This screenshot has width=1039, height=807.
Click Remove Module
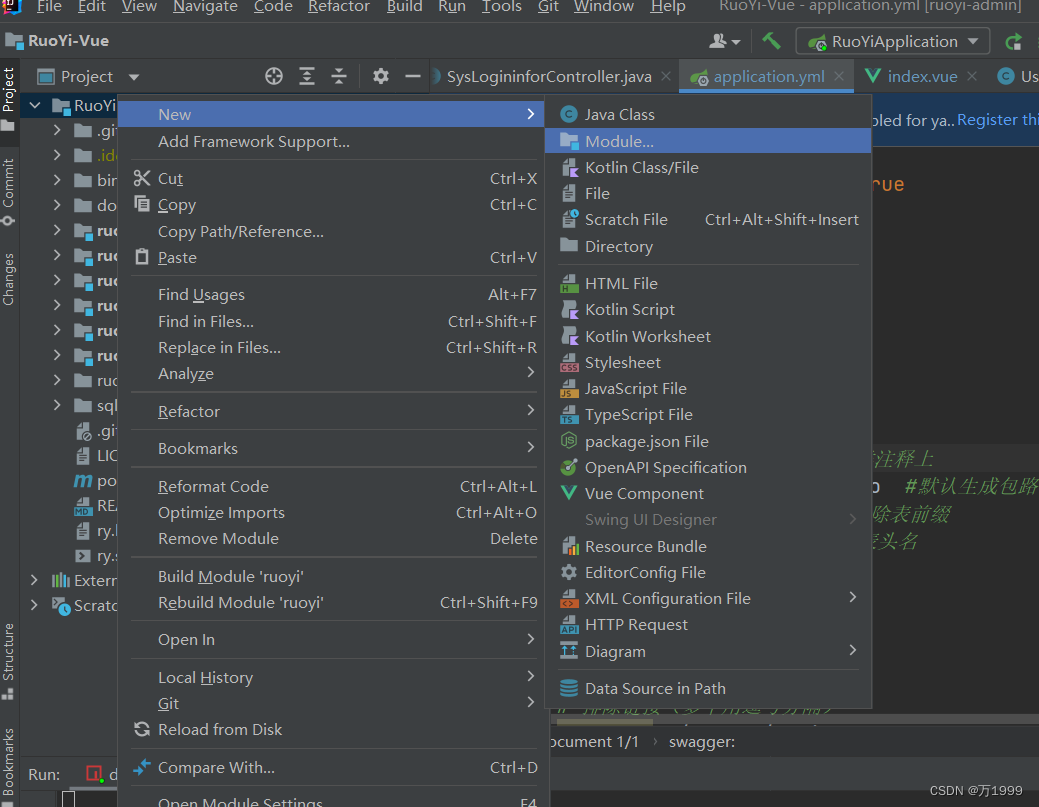[331, 539]
